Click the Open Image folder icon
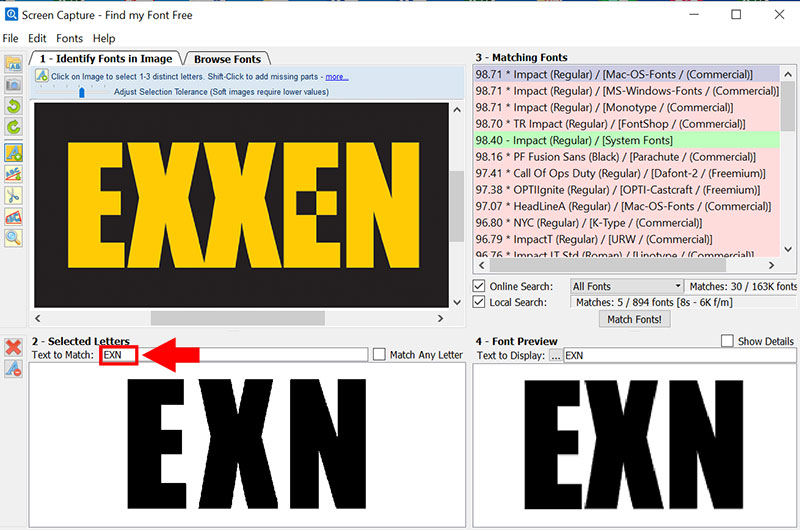This screenshot has height=530, width=800. point(14,64)
